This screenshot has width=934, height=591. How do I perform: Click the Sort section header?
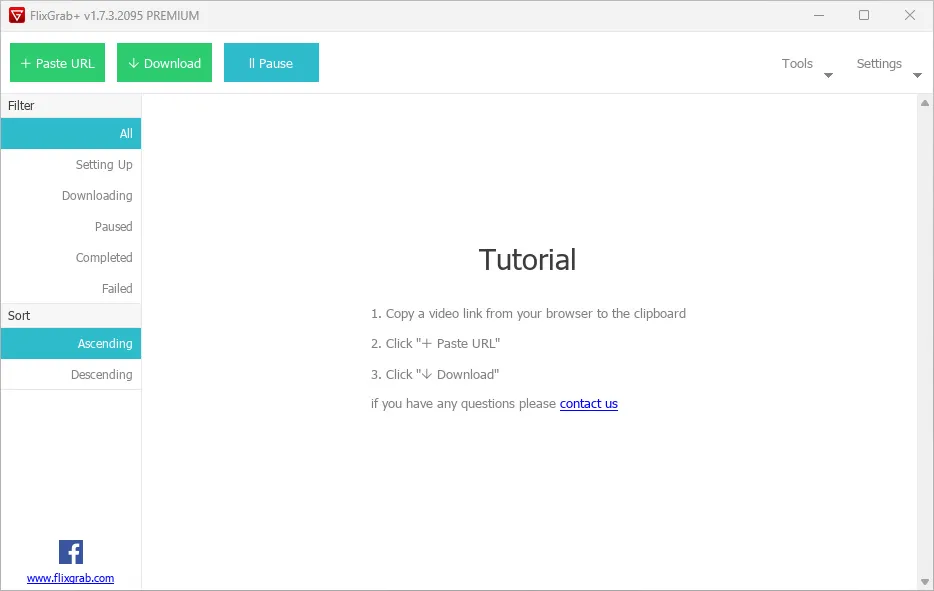(71, 316)
